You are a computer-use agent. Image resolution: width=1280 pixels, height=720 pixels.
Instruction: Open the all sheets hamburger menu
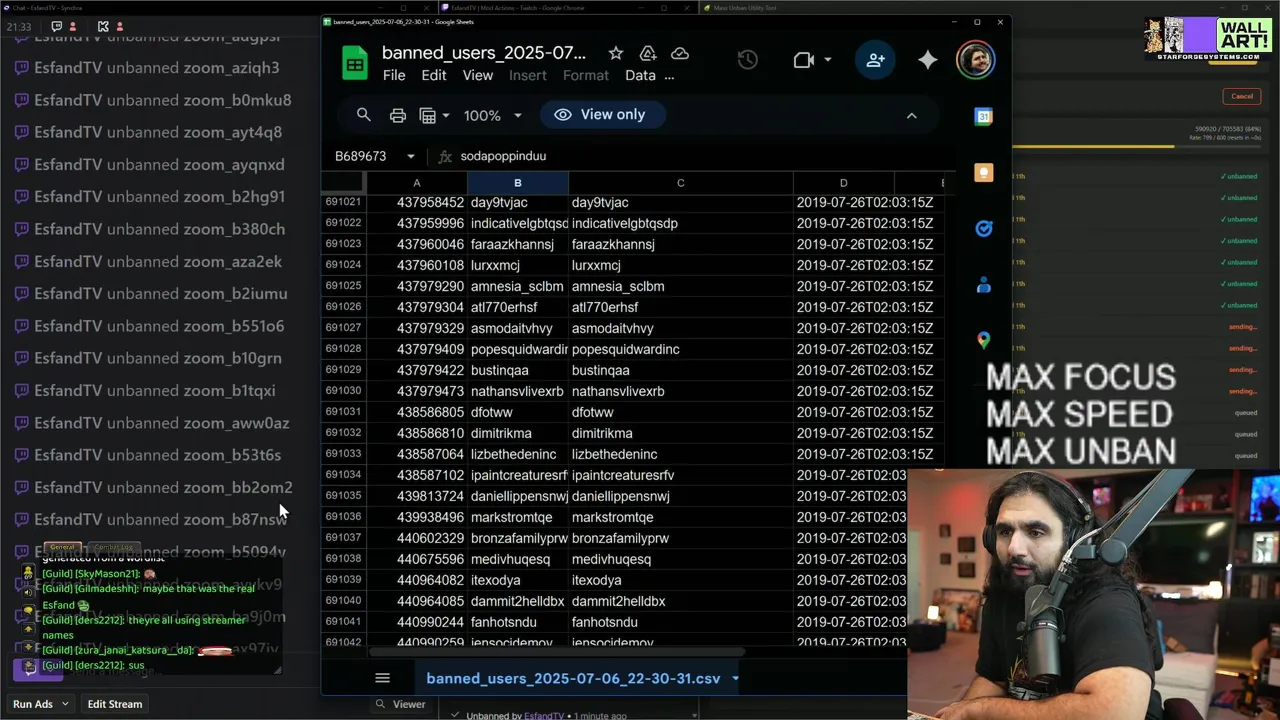[382, 678]
